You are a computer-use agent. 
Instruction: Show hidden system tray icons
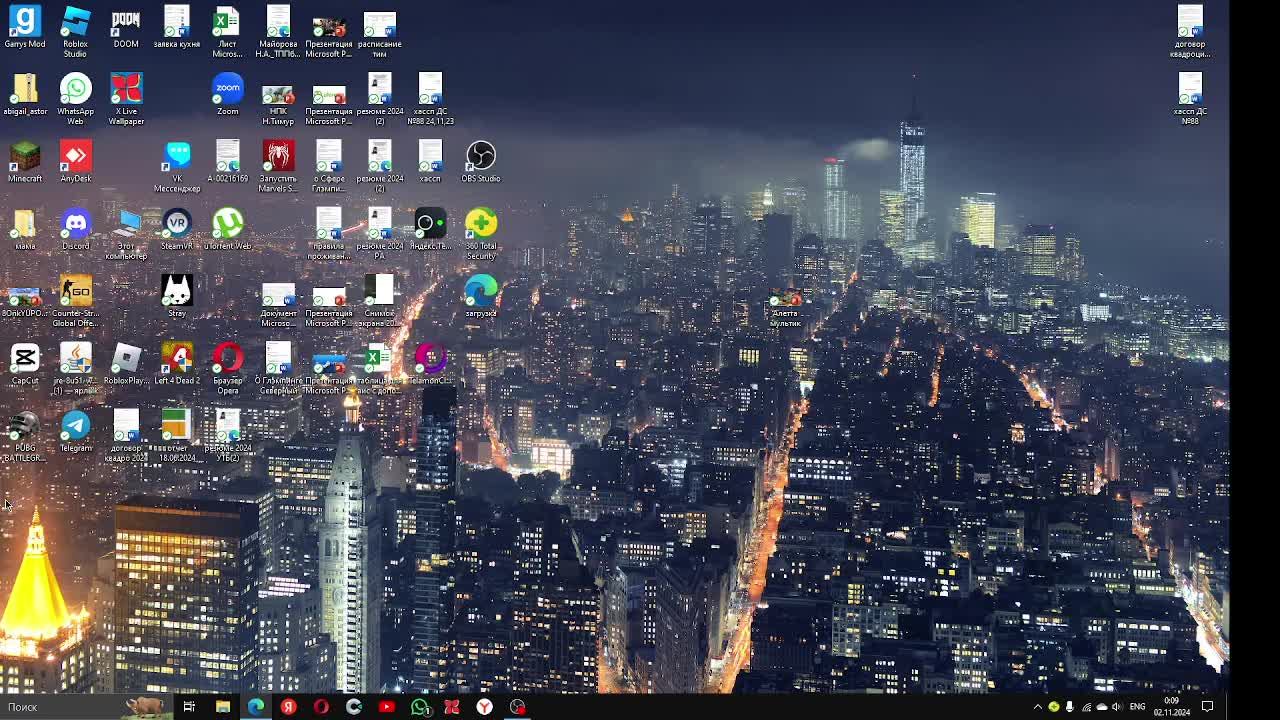coord(1038,707)
